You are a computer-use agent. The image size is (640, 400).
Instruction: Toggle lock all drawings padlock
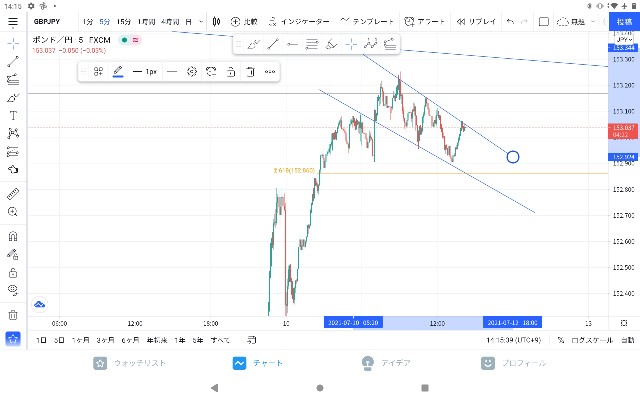pos(13,272)
